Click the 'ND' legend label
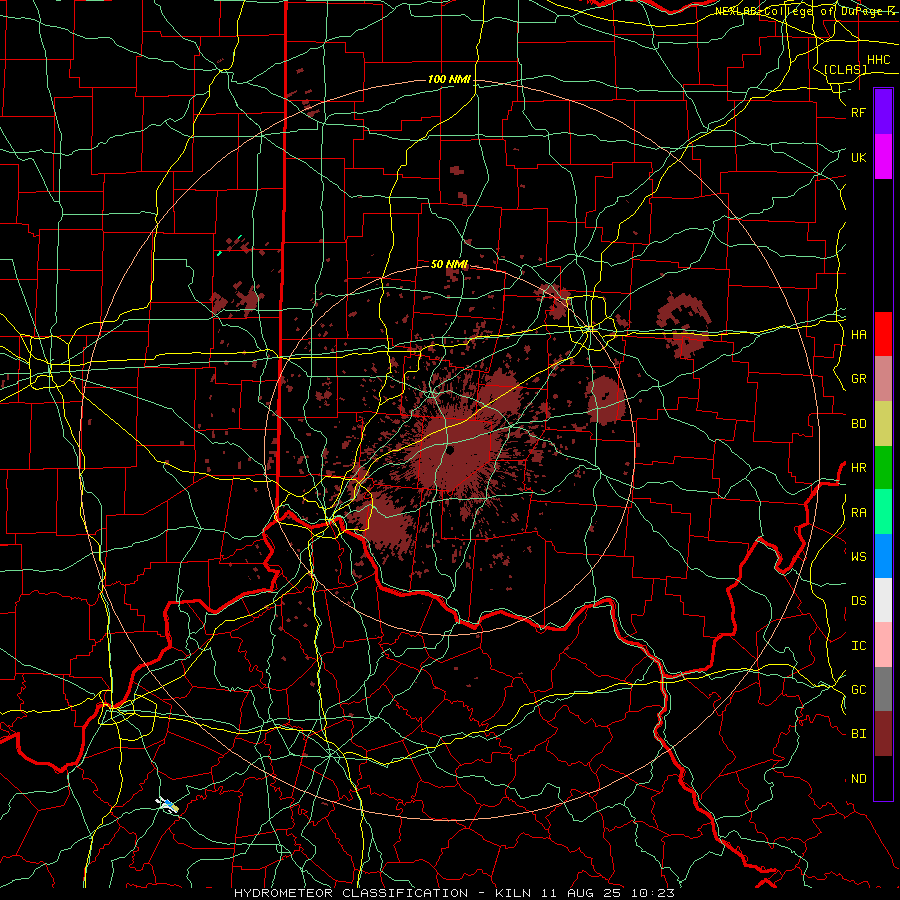The image size is (900, 900). point(858,778)
